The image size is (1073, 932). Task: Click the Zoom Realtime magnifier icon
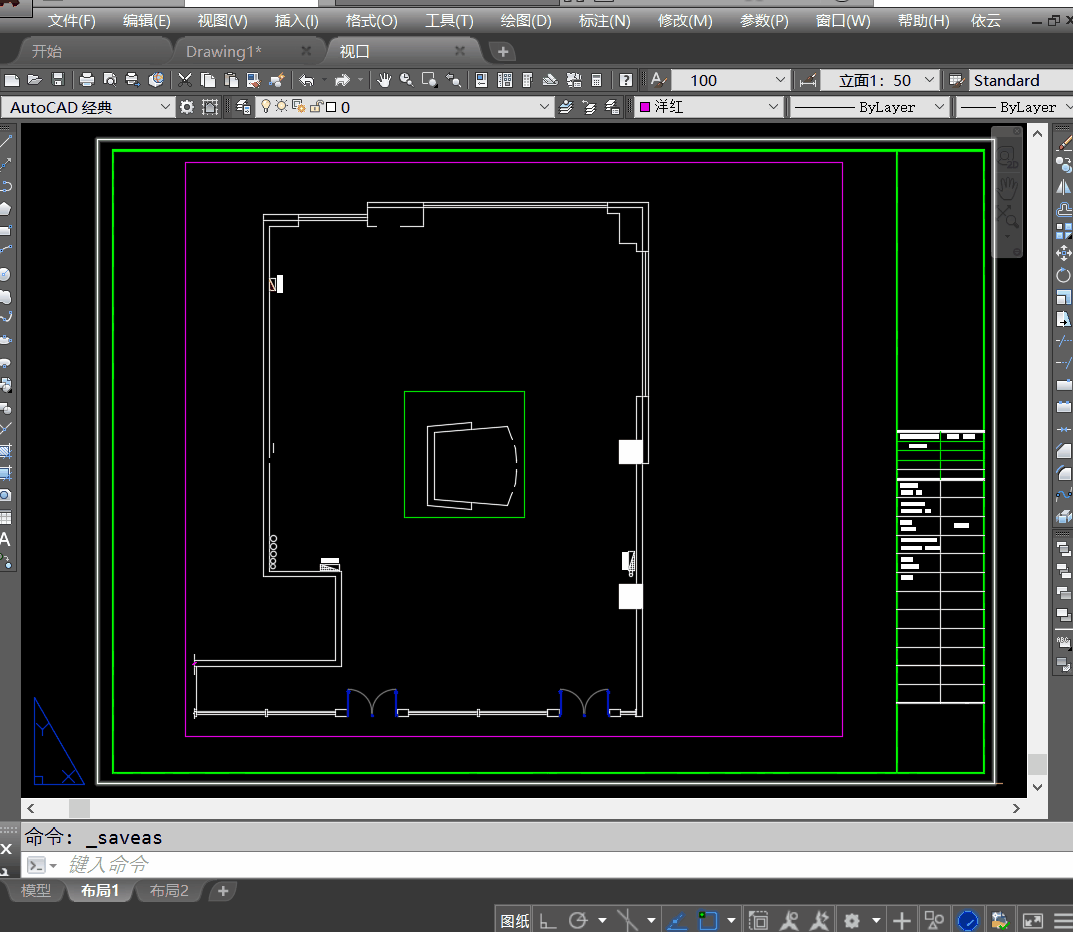(x=406, y=80)
